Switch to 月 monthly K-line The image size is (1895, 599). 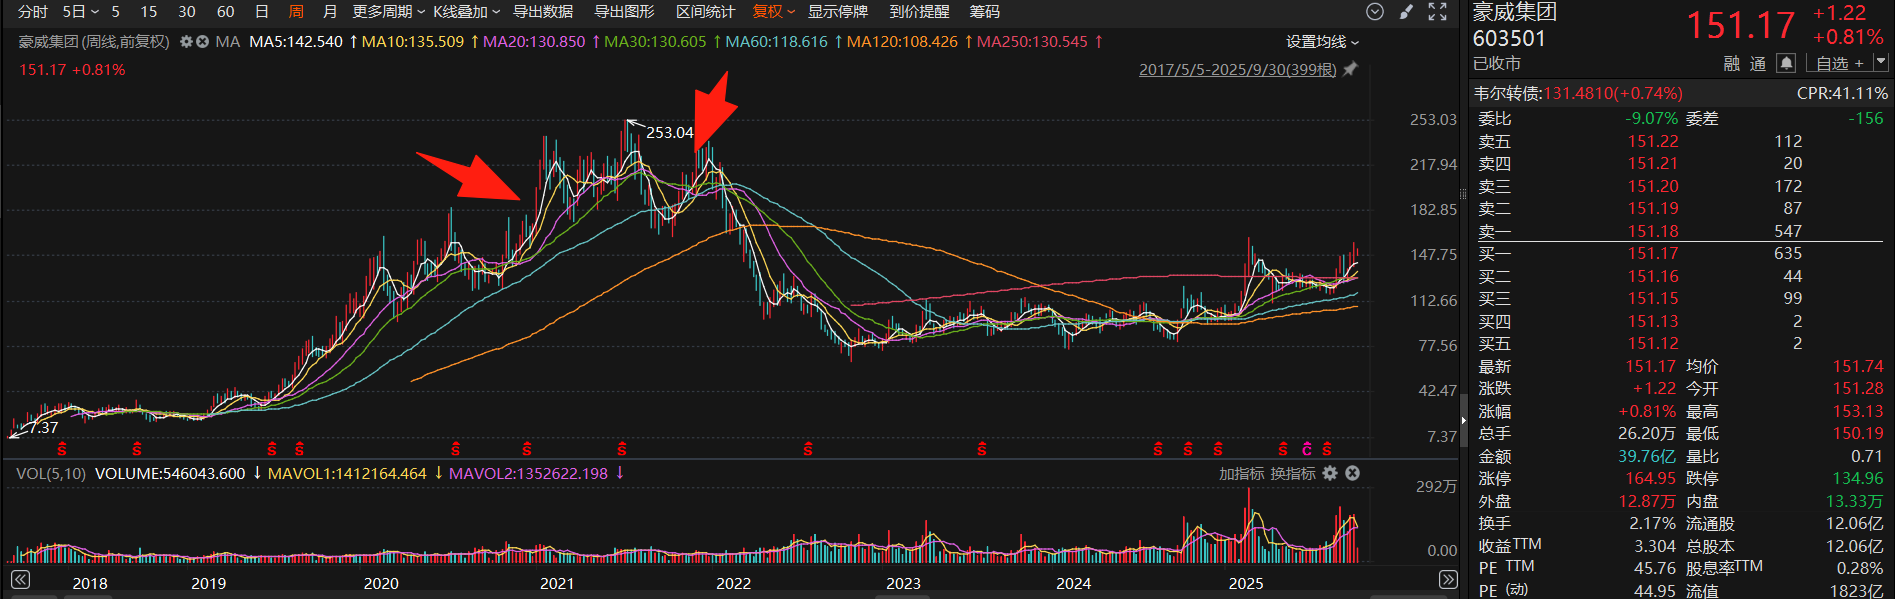click(330, 12)
